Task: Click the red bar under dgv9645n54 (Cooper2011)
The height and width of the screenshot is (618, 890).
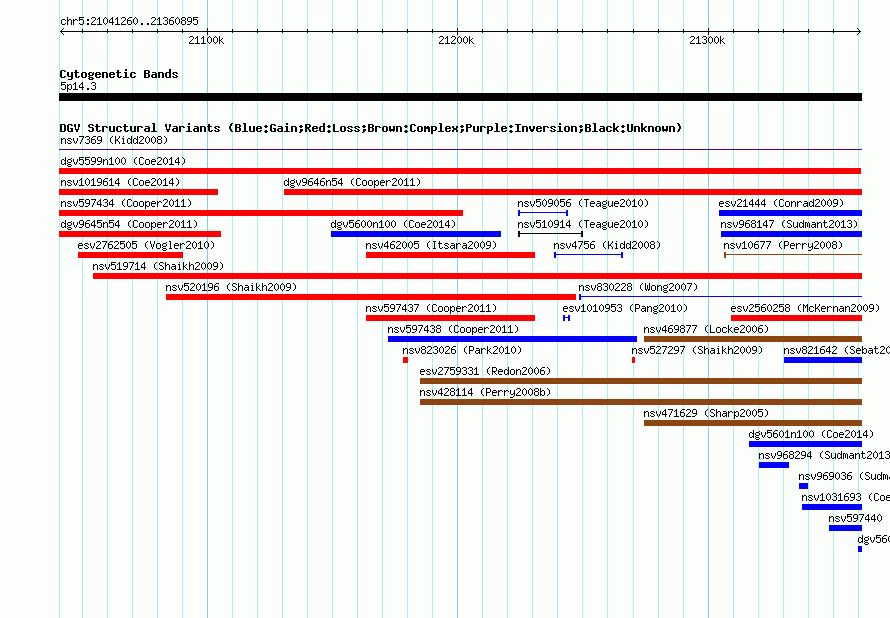Action: pos(140,234)
